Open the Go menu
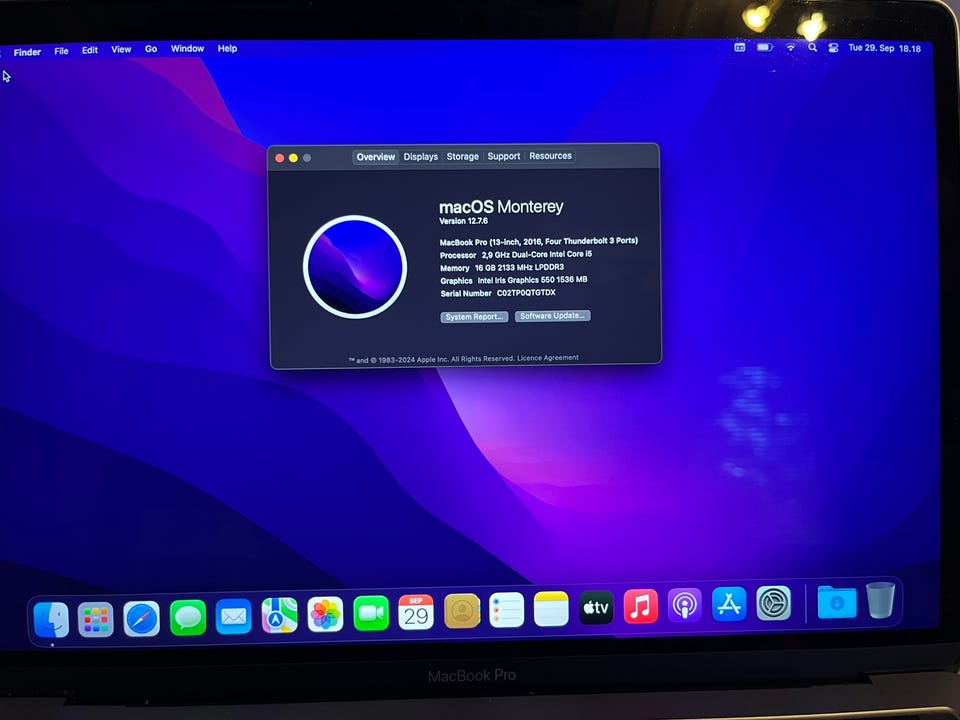Screen dimensions: 960x720 click(151, 49)
